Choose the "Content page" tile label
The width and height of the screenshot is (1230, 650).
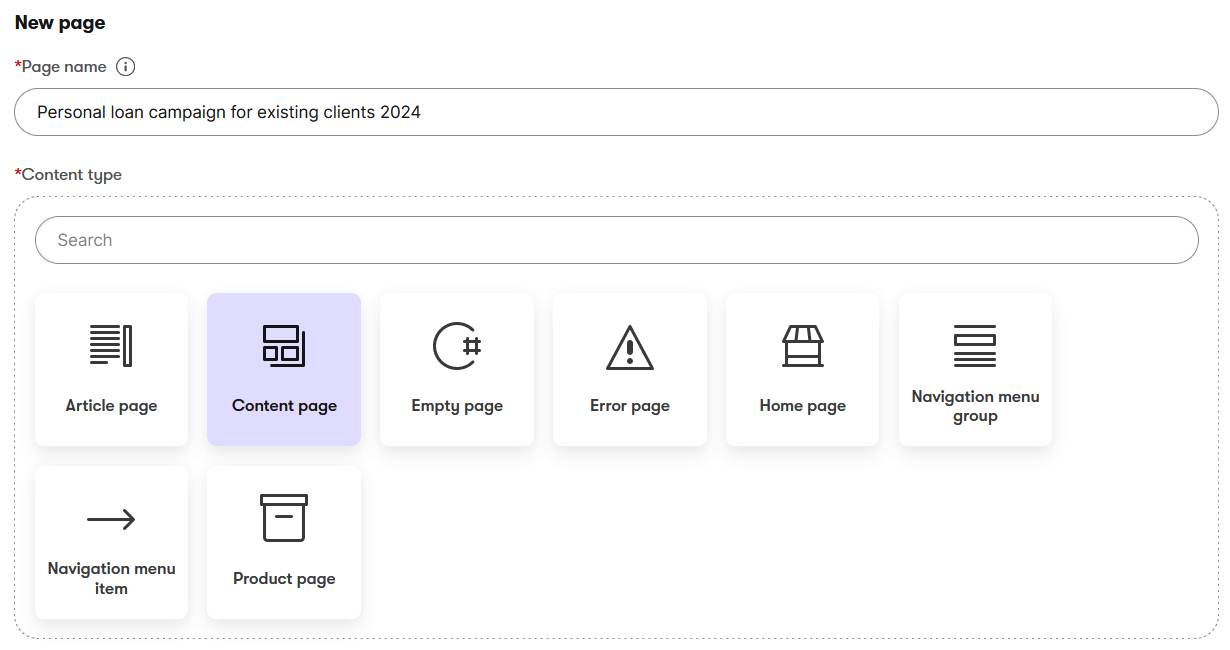click(x=284, y=406)
